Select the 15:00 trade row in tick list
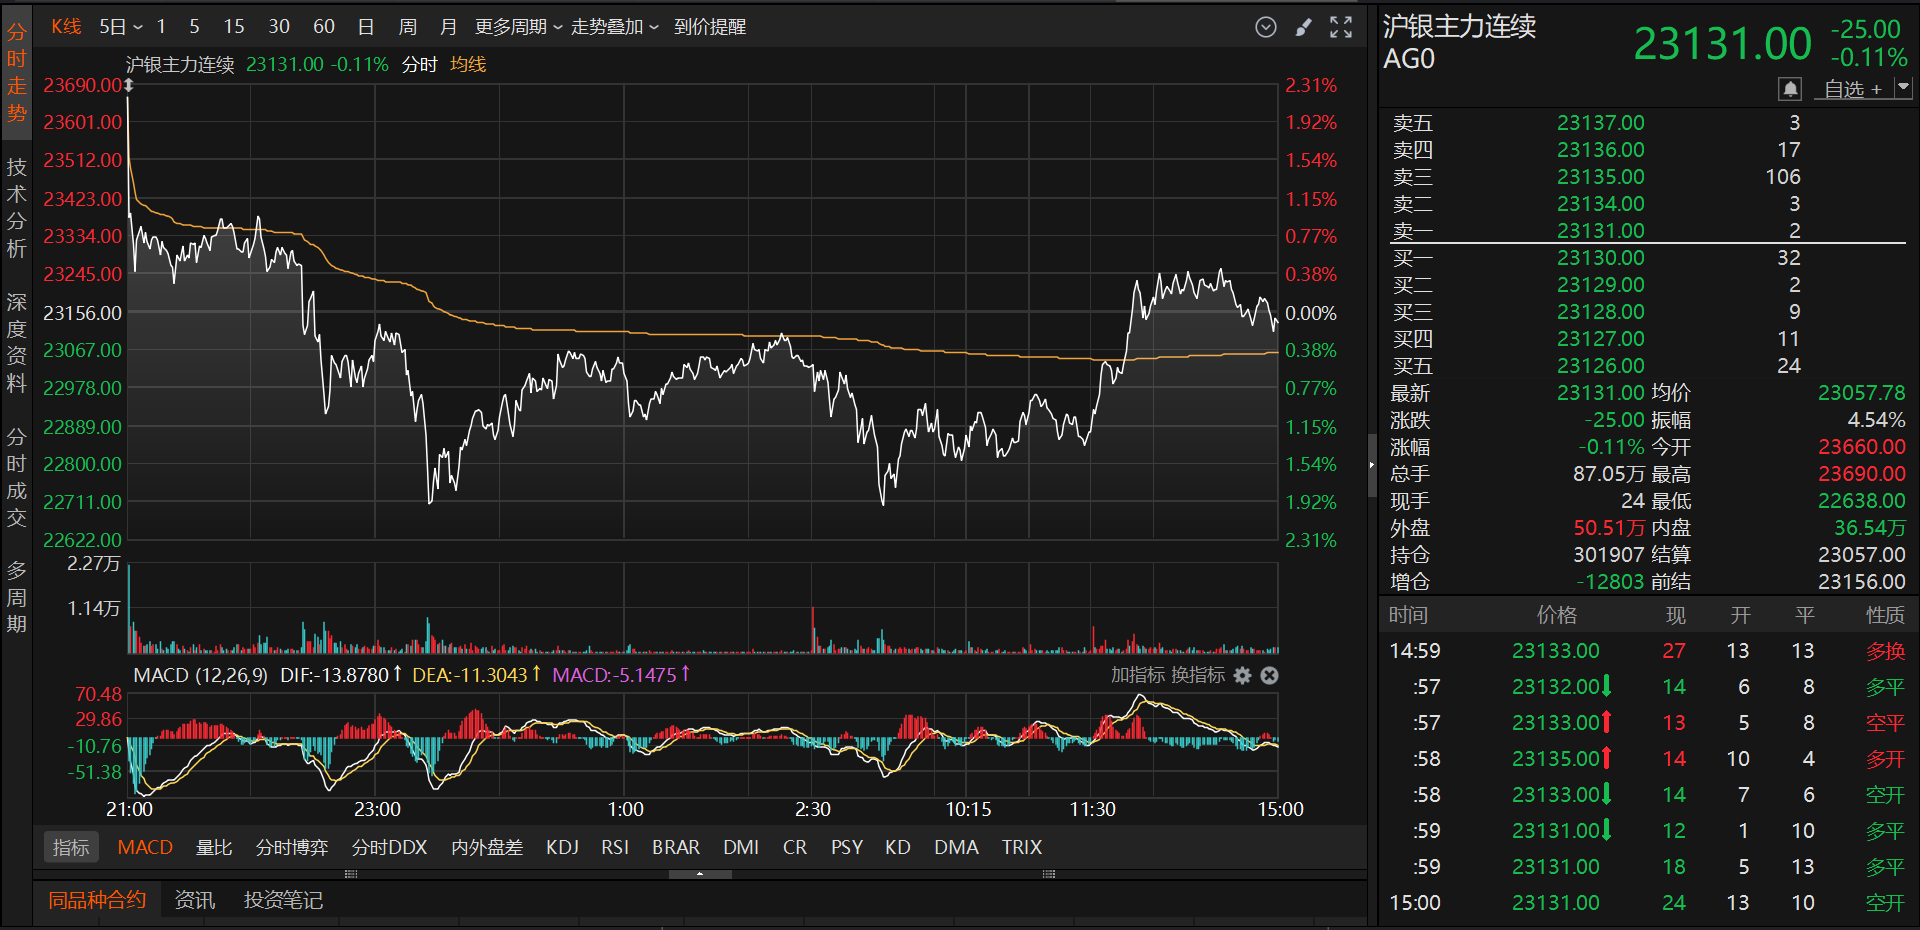This screenshot has width=1920, height=930. [1644, 902]
